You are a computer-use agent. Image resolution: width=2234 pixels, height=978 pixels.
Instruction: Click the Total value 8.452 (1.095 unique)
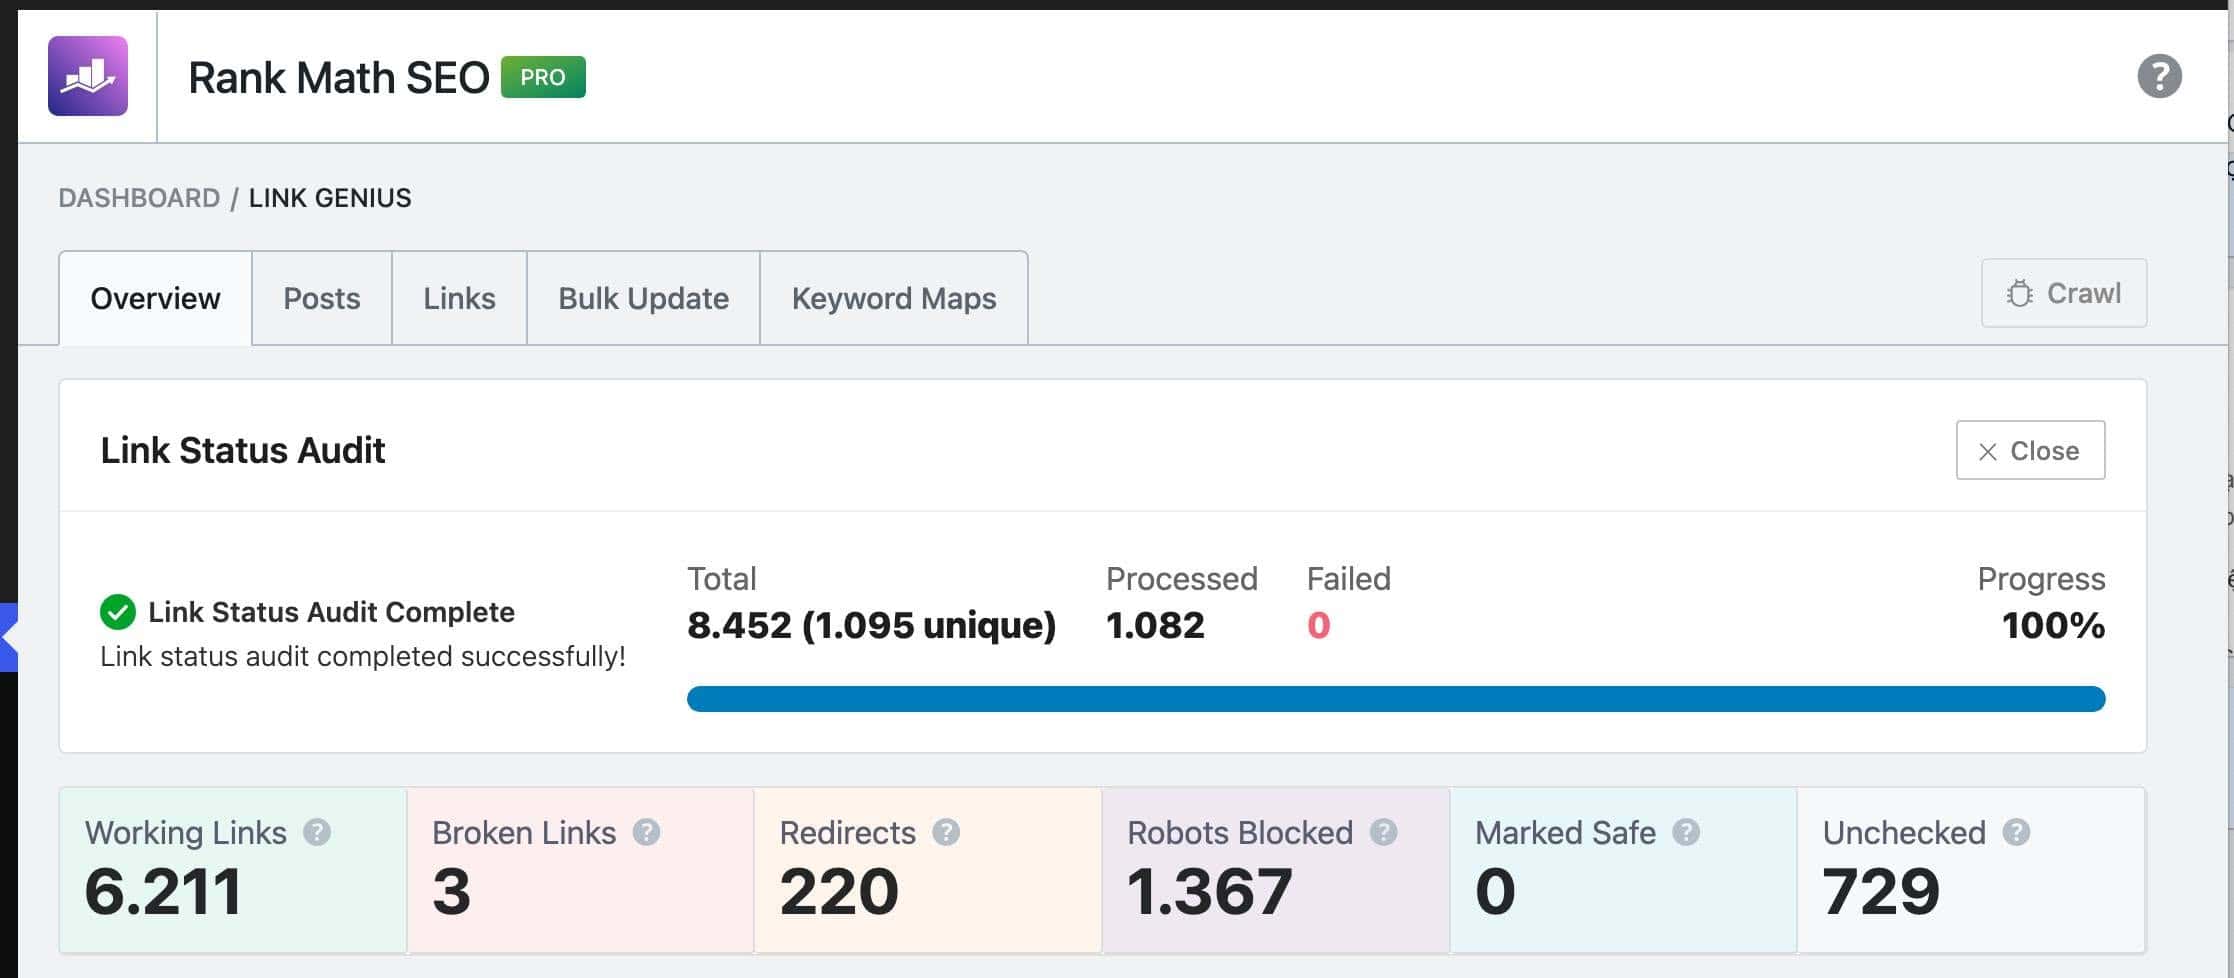point(871,625)
